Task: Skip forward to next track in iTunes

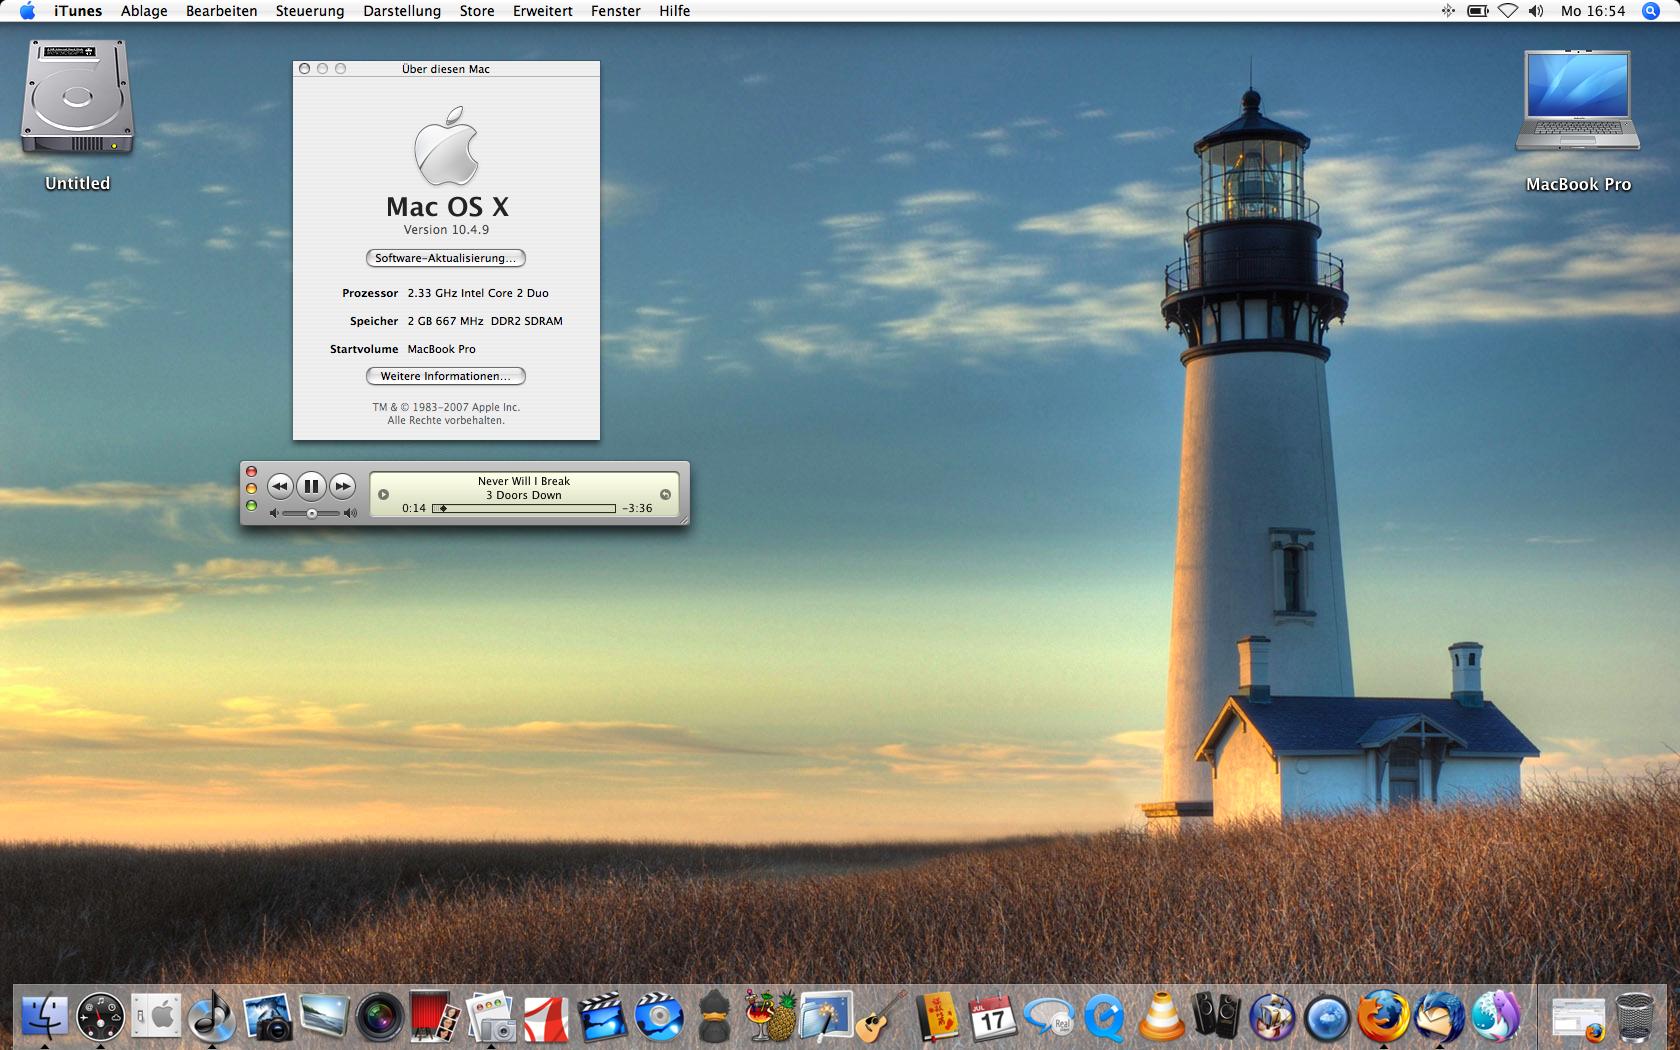Action: click(x=343, y=486)
